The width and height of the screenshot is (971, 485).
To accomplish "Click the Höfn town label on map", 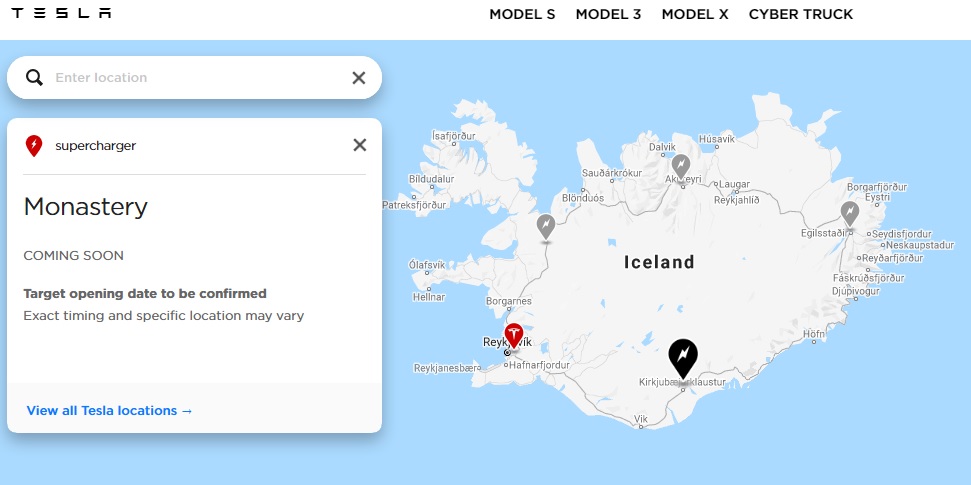I will [x=814, y=333].
